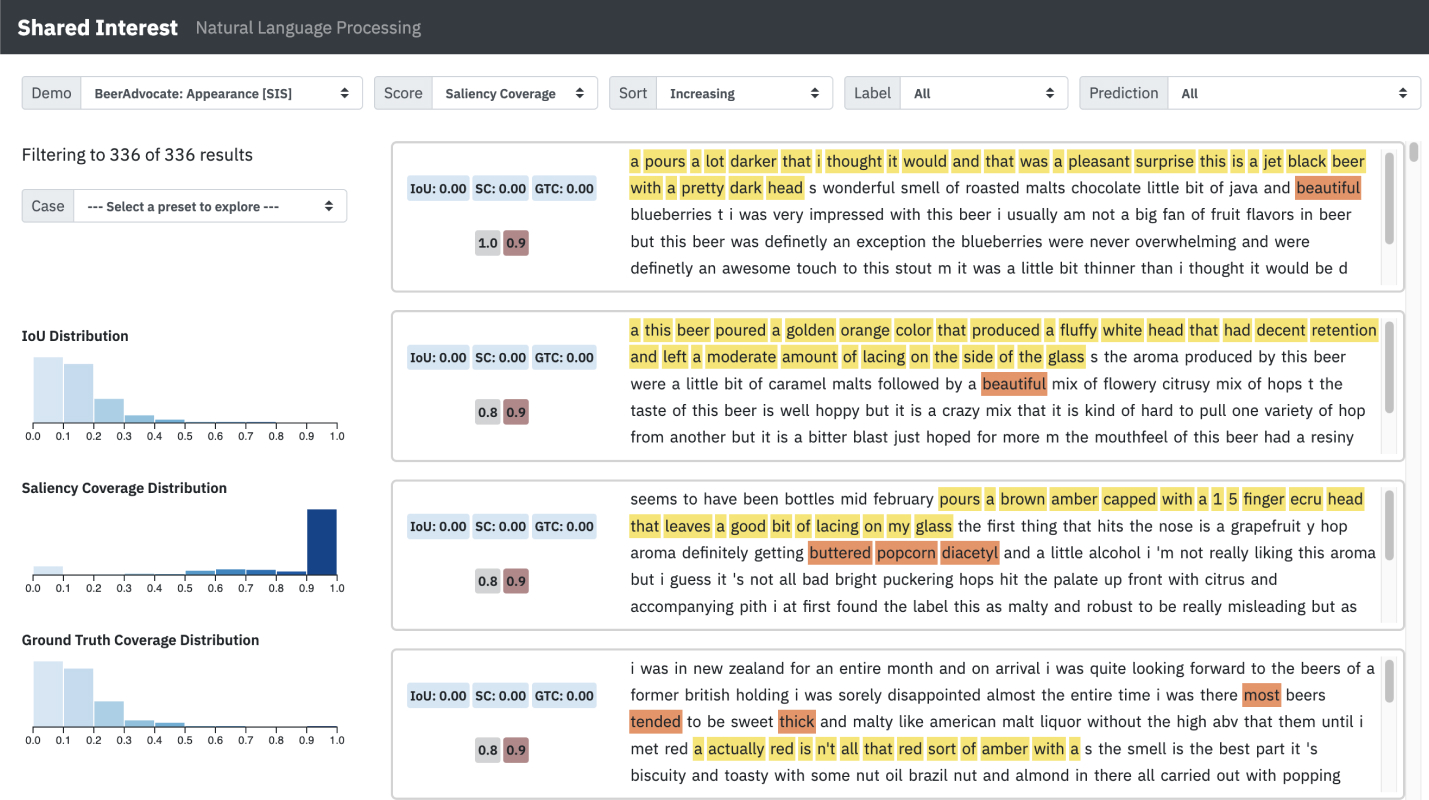Open the Label filter dropdown
Image resolution: width=1429 pixels, height=800 pixels.
pyautogui.click(x=984, y=92)
